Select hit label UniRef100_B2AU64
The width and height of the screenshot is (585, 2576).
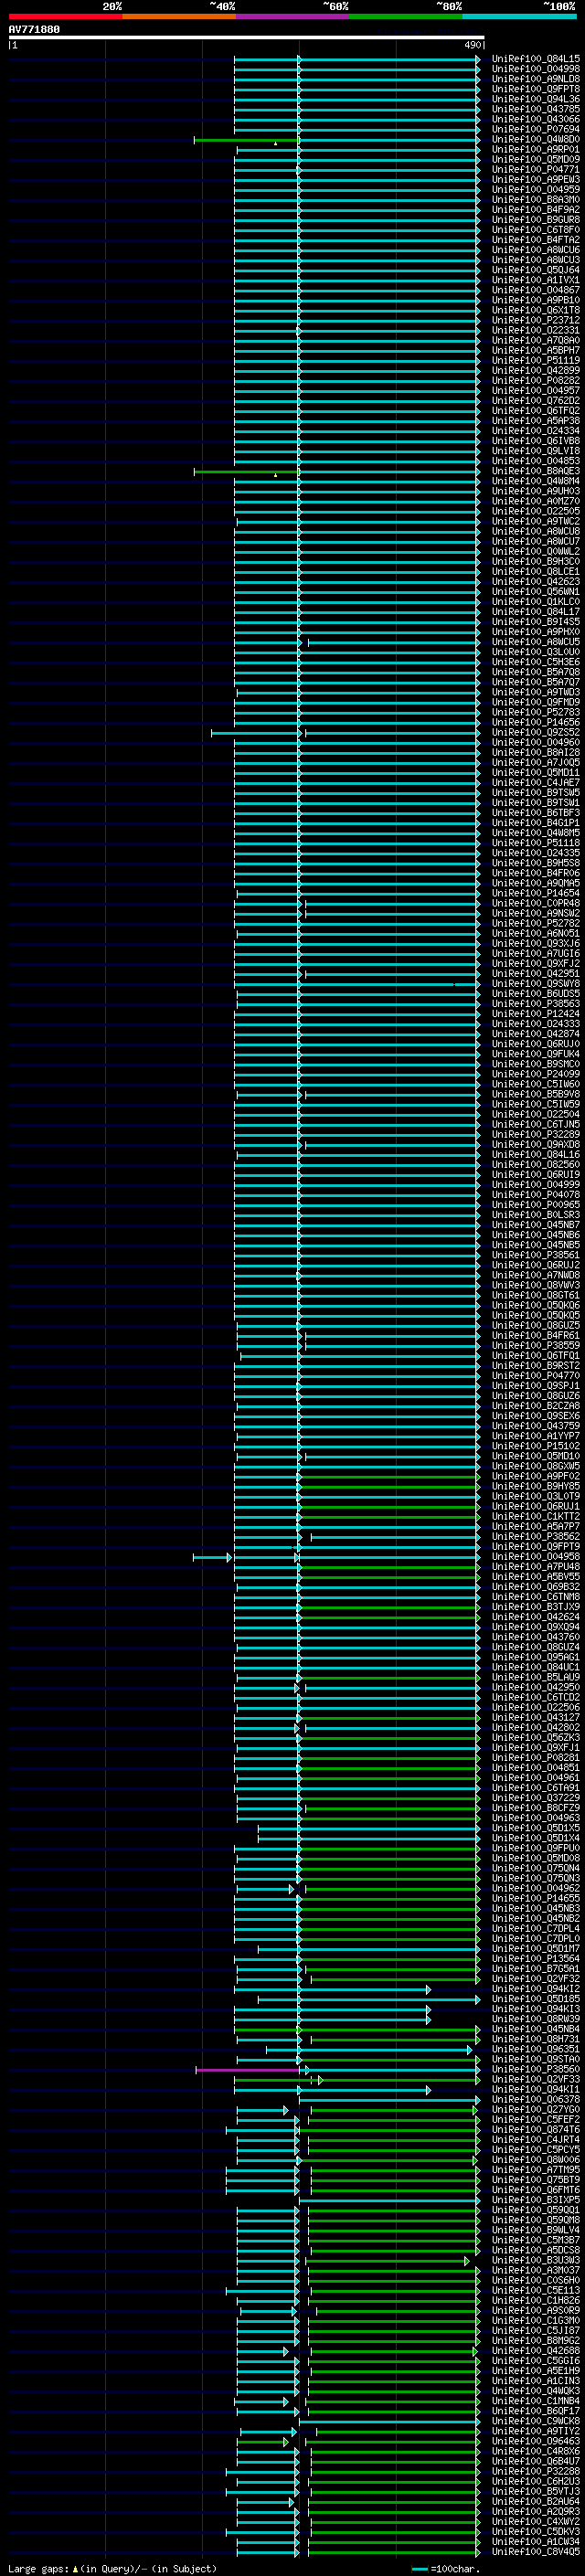pyautogui.click(x=536, y=2501)
